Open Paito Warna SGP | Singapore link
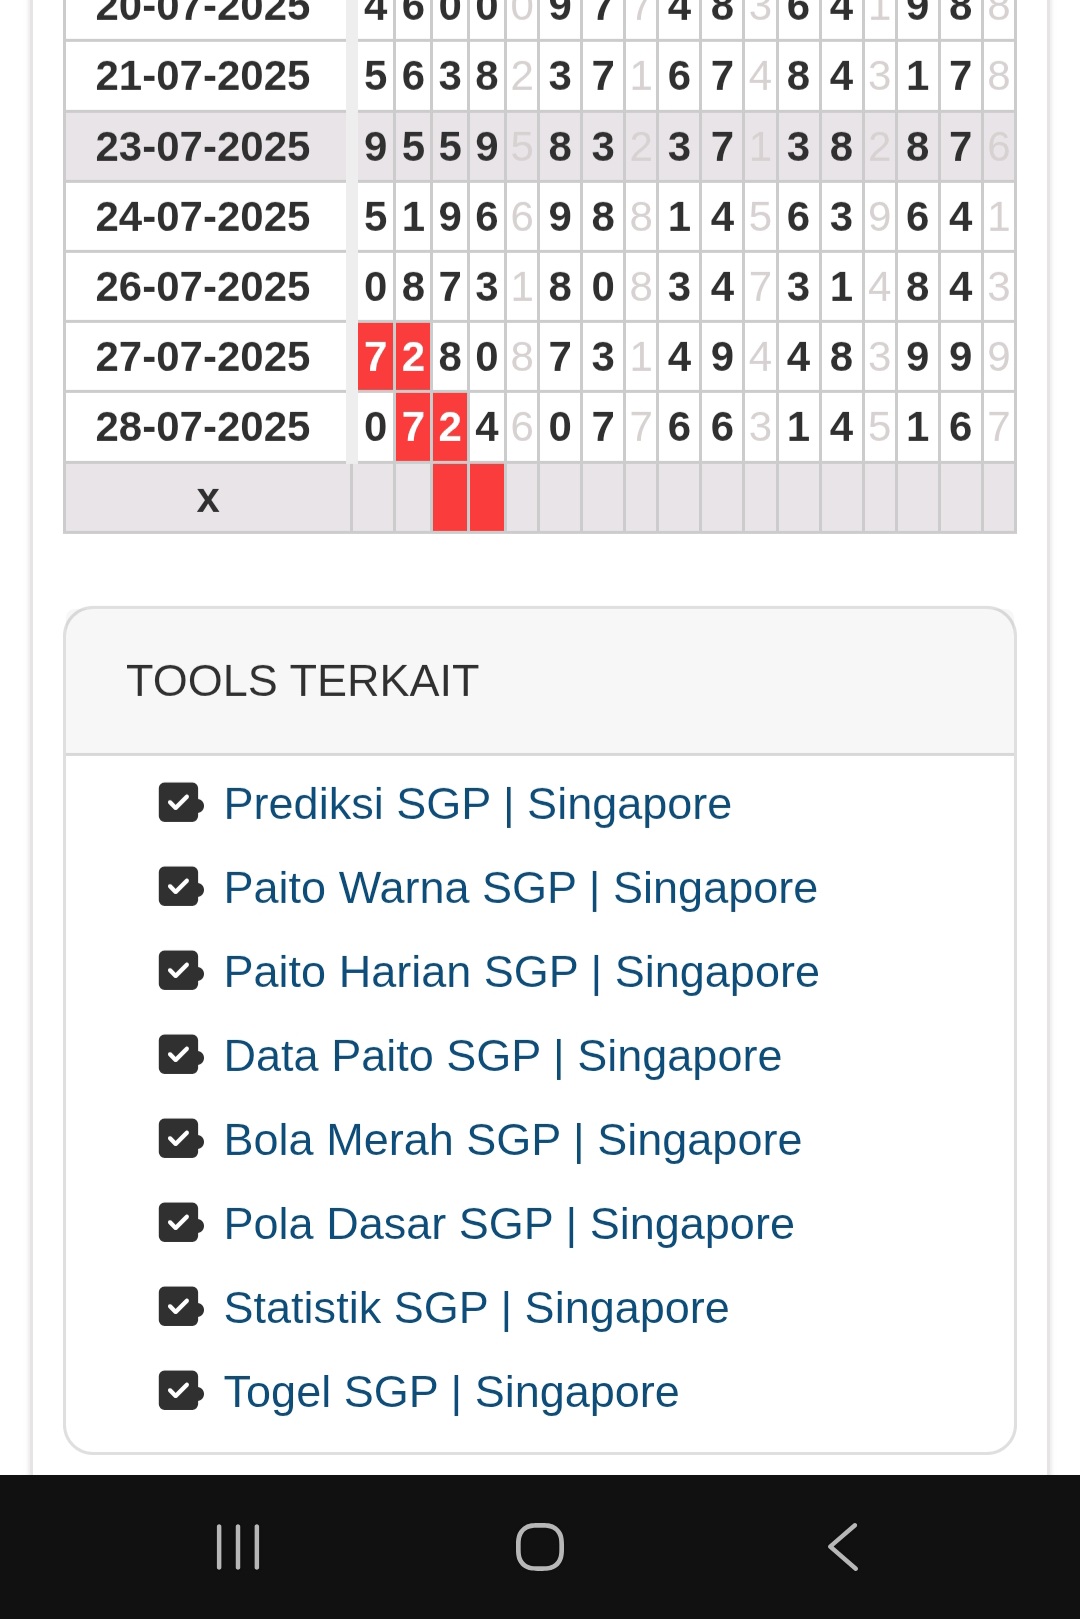1080x1619 pixels. 520,888
